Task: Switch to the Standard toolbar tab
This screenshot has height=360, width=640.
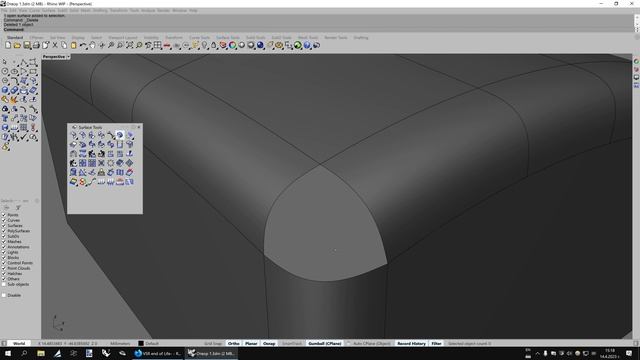Action: [15, 38]
